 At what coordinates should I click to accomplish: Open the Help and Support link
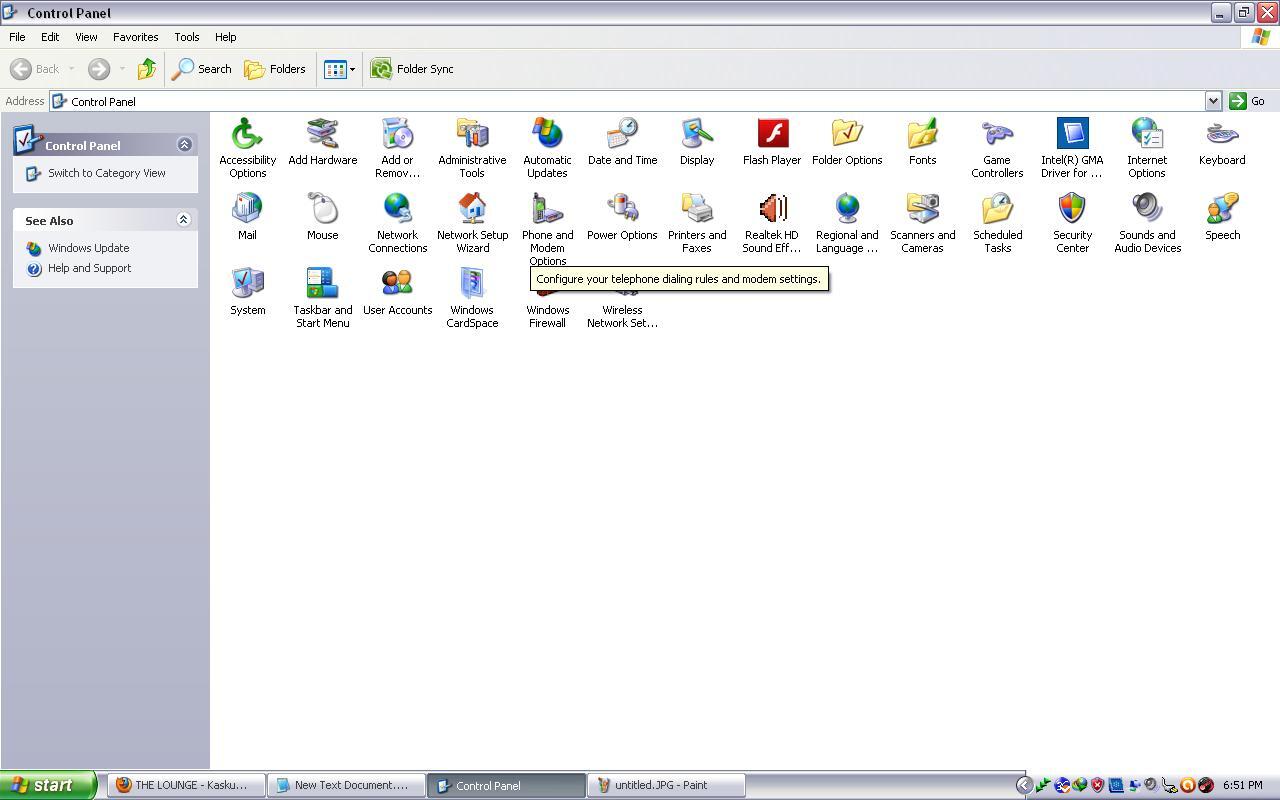(90, 268)
